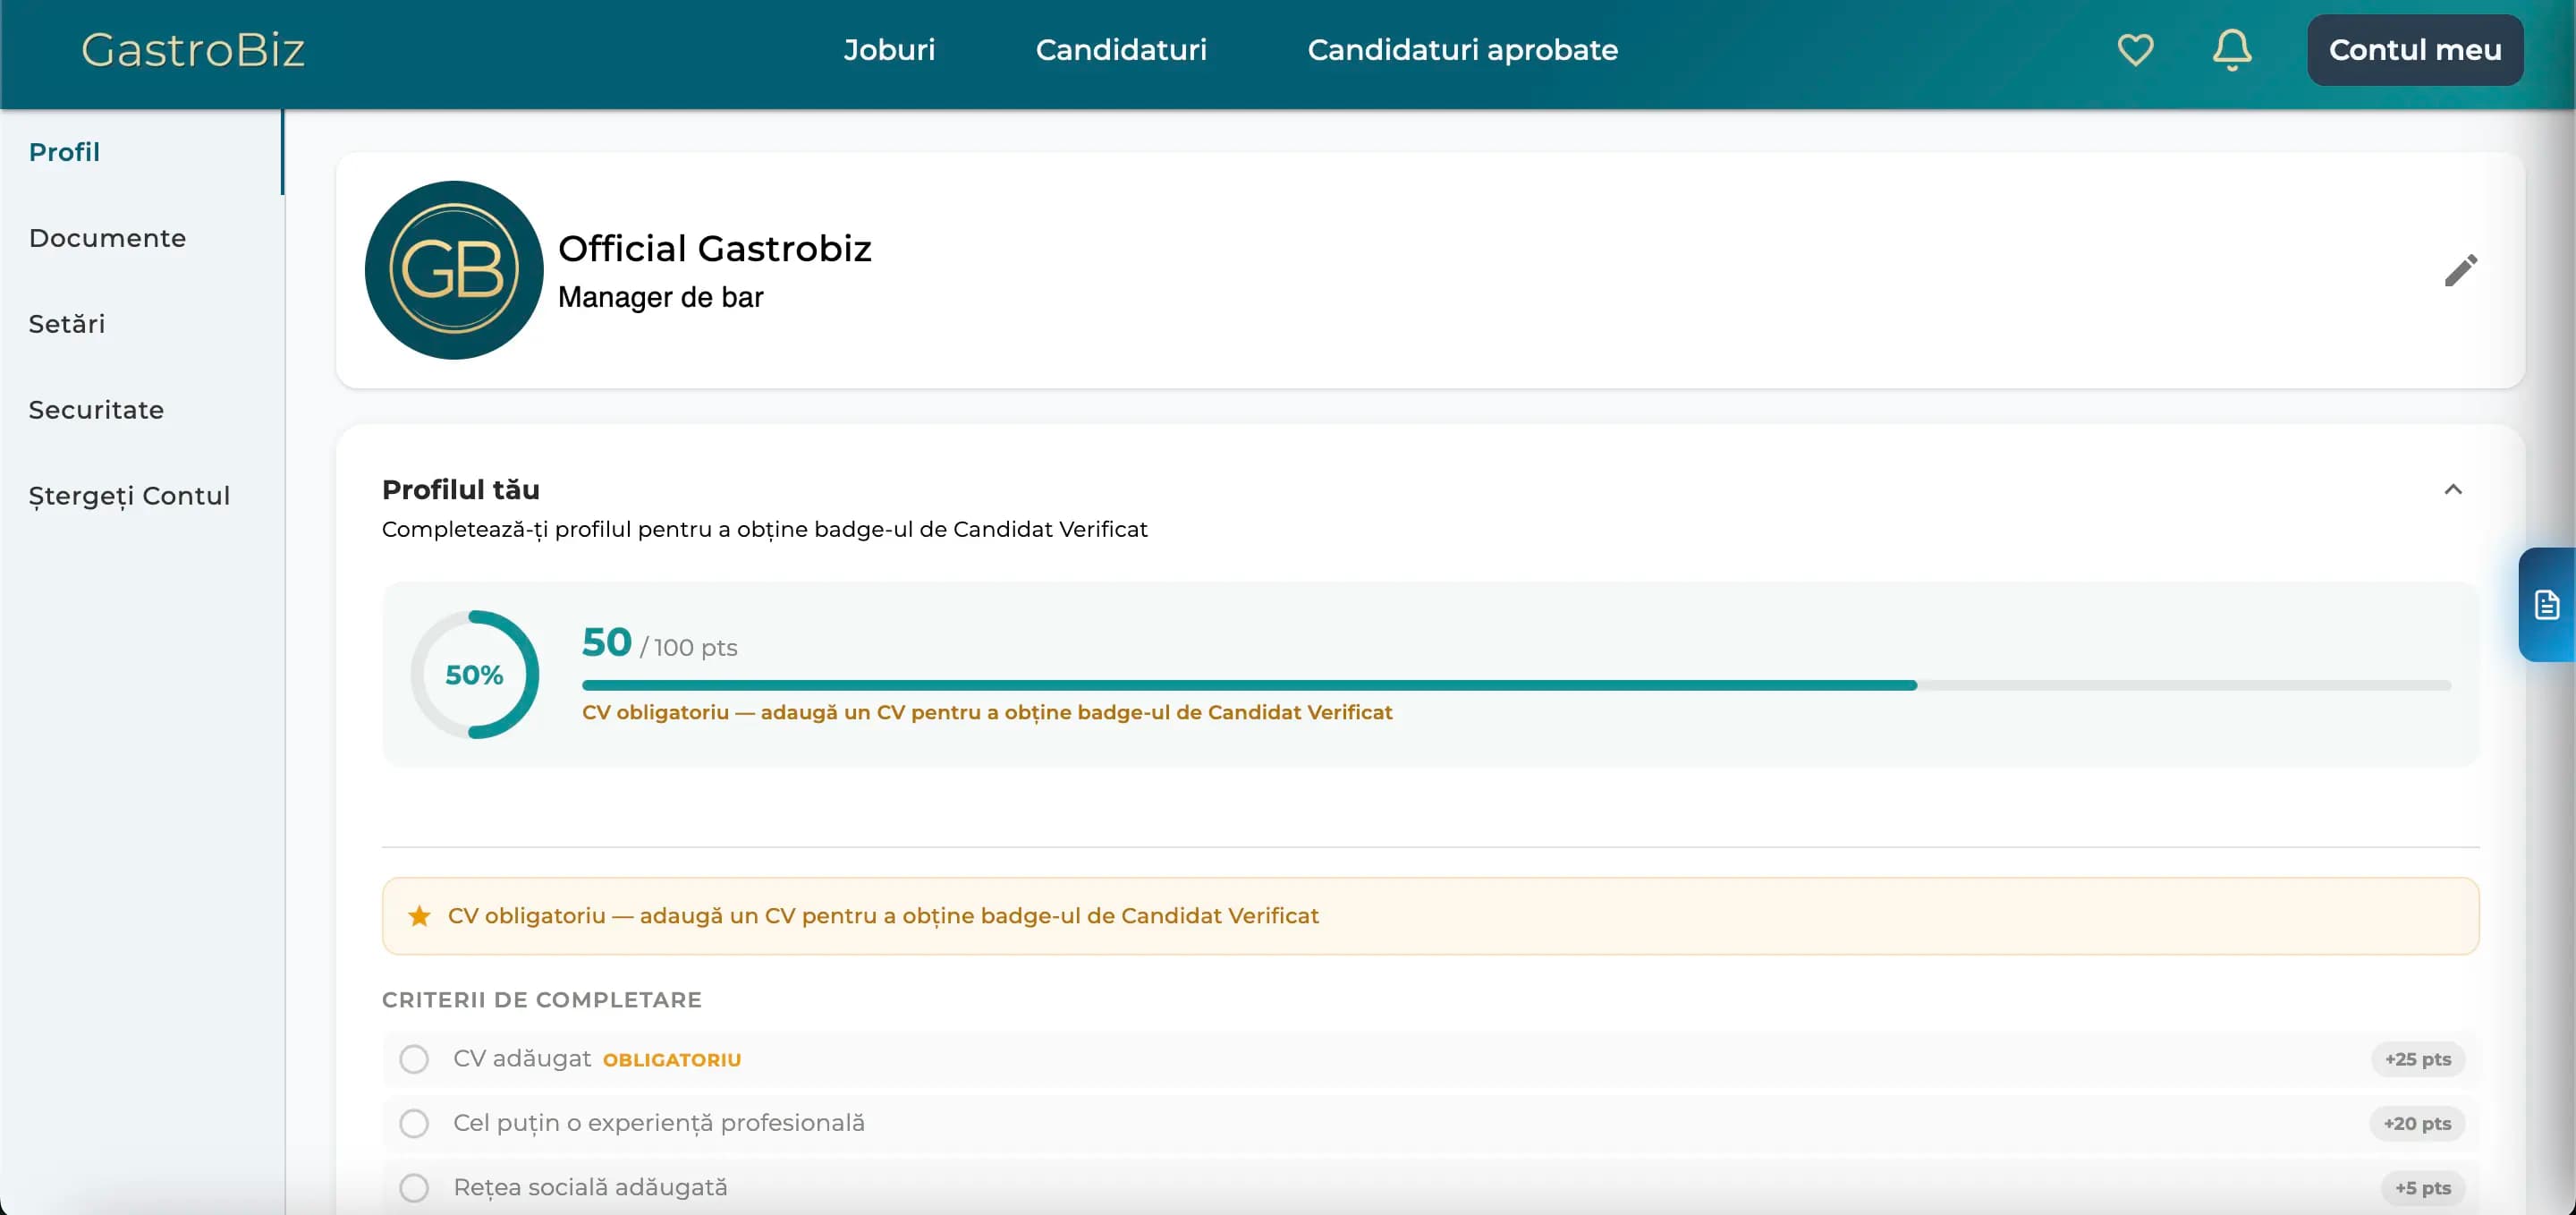This screenshot has height=1215, width=2576.
Task: Click the Completează-ți profilul subtitle
Action: tap(765, 529)
